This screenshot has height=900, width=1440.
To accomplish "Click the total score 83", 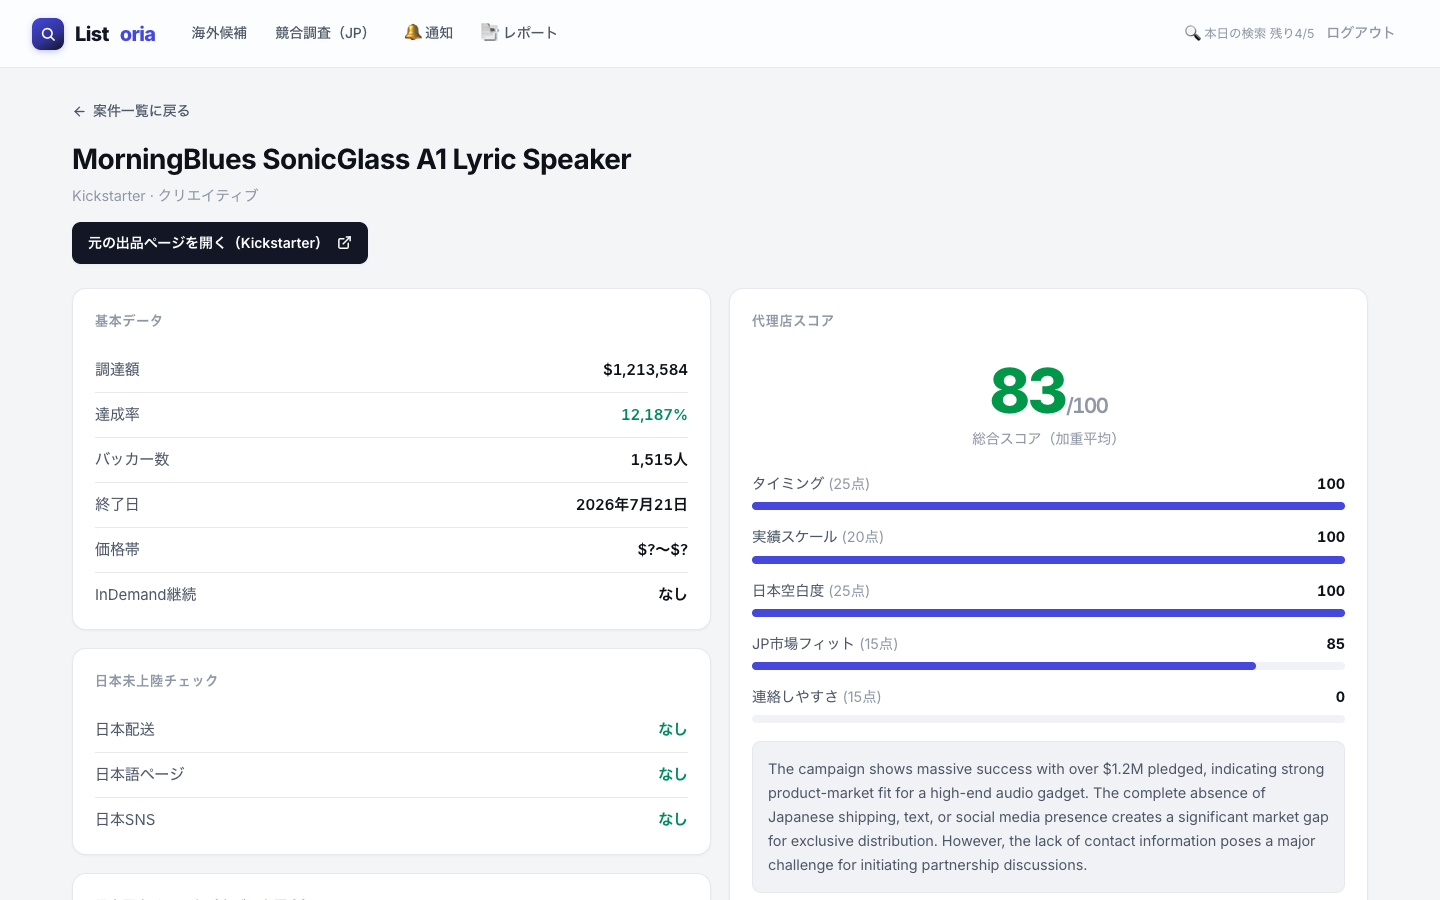I will (x=1028, y=390).
